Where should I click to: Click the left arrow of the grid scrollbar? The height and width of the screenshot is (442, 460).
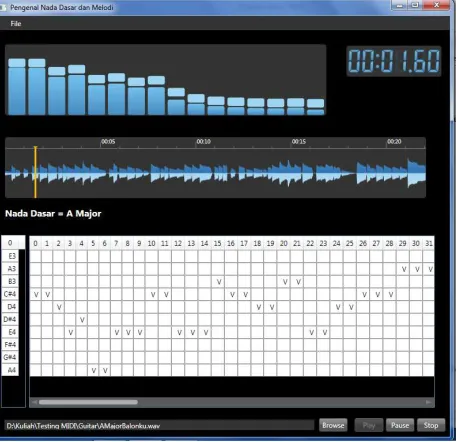pyautogui.click(x=34, y=402)
